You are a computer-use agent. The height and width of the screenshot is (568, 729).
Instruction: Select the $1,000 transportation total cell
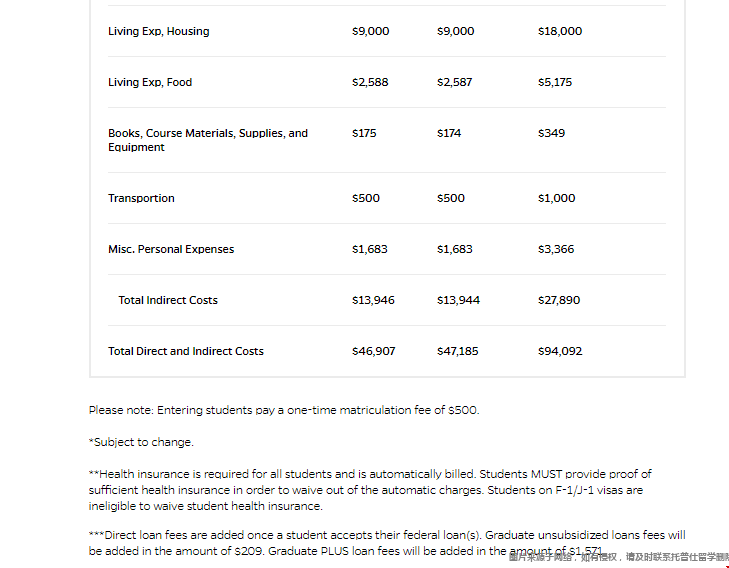(556, 198)
